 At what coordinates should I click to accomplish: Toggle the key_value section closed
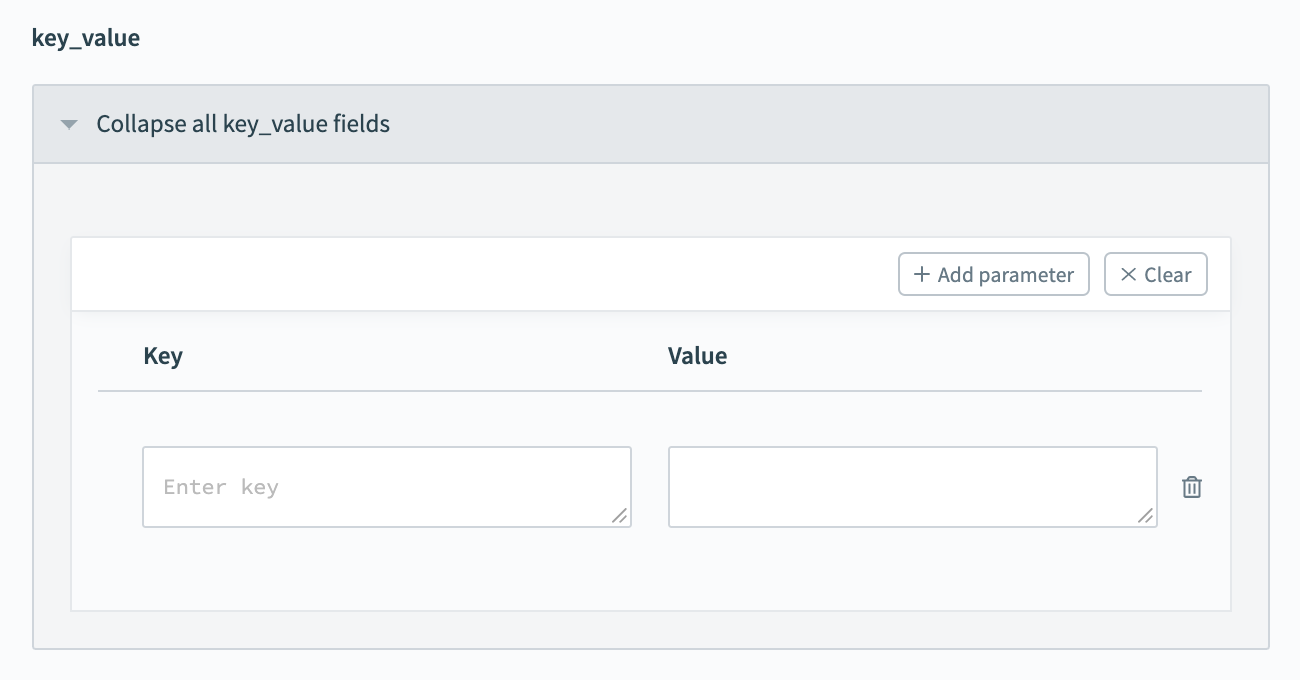(x=244, y=124)
